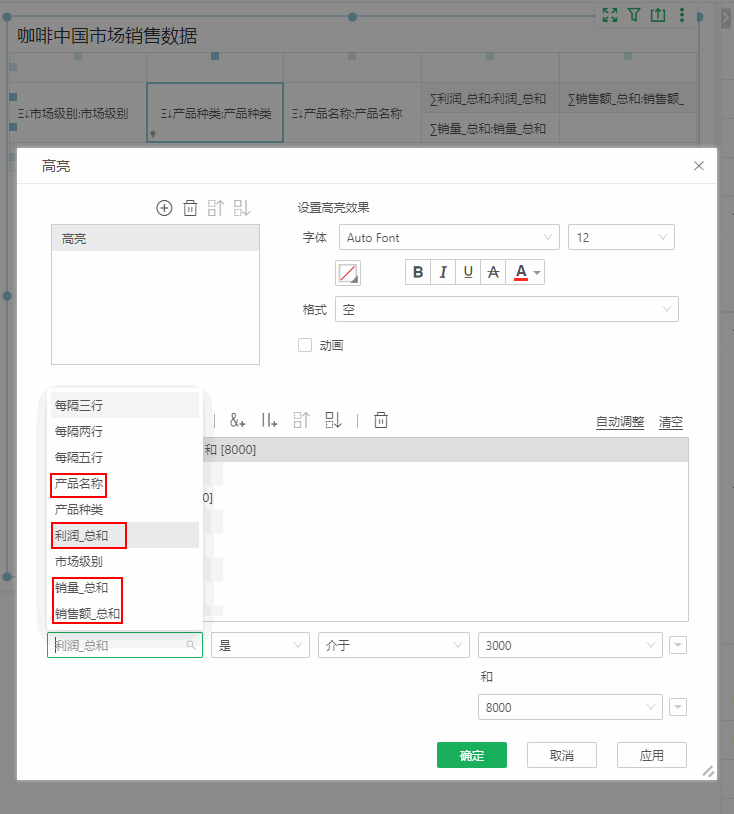Screen dimensions: 734x814
Task: Click the 清空 link
Action: 671,422
